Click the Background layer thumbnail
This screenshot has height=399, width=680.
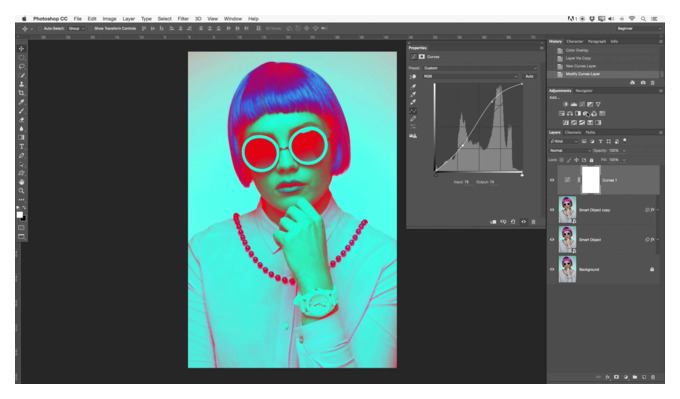point(567,269)
